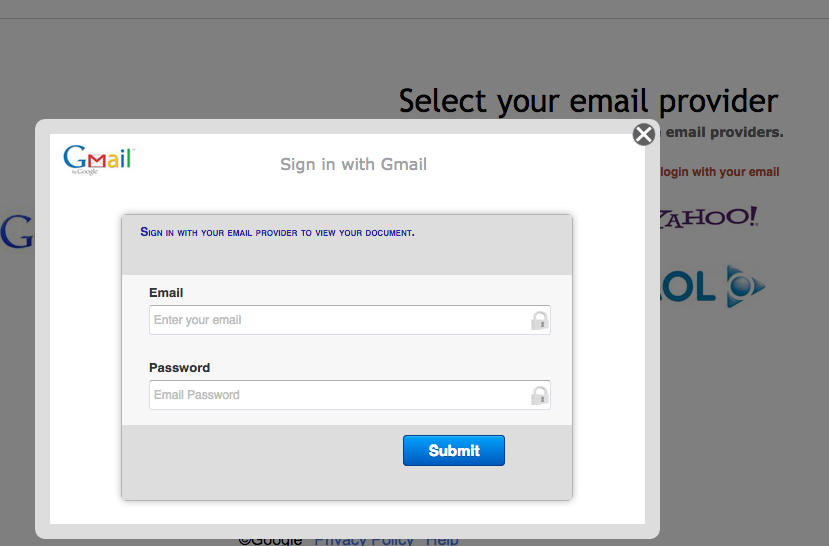829x546 pixels.
Task: Open the Privacy Policy link
Action: point(363,541)
